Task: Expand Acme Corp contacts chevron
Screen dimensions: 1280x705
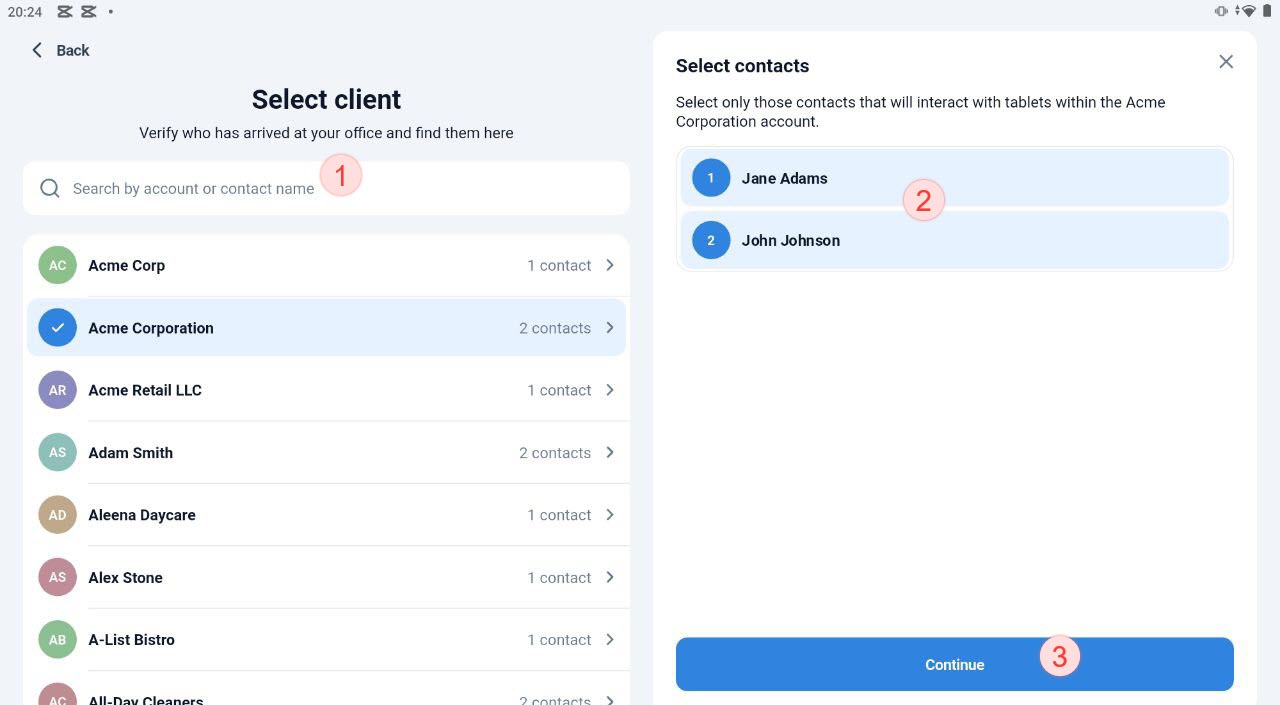Action: tap(610, 265)
